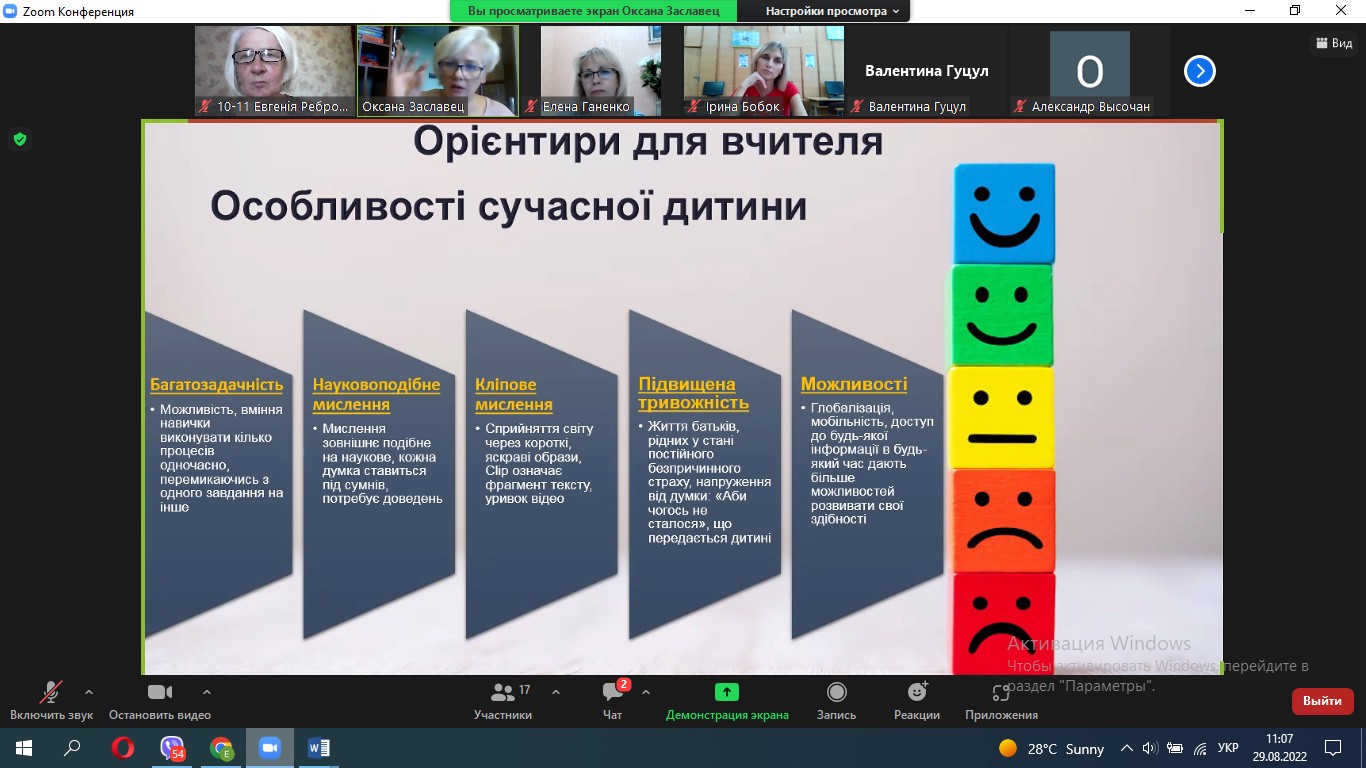Unmute the microphone in the toolbar
This screenshot has width=1366, height=768.
point(50,693)
